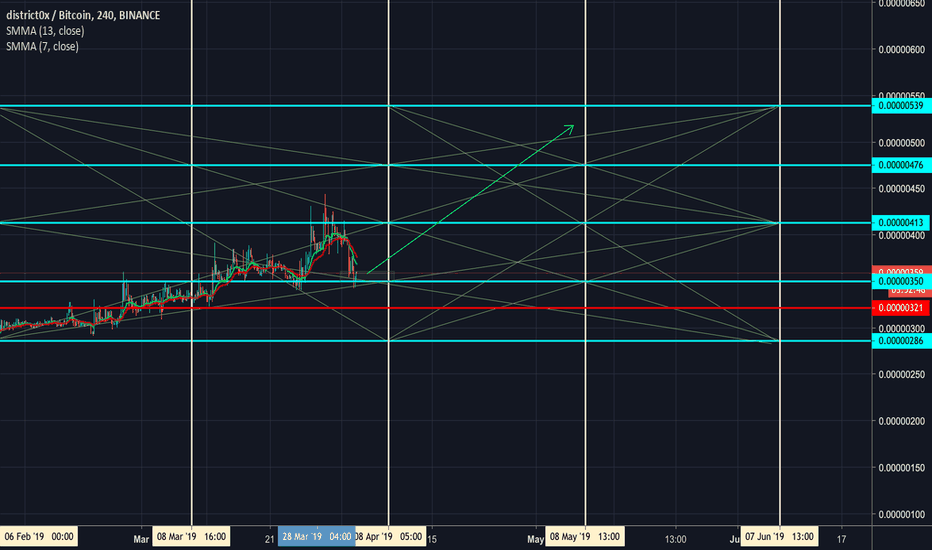The height and width of the screenshot is (550, 932).
Task: Click the 0.00000413 cyan price label
Action: point(901,222)
